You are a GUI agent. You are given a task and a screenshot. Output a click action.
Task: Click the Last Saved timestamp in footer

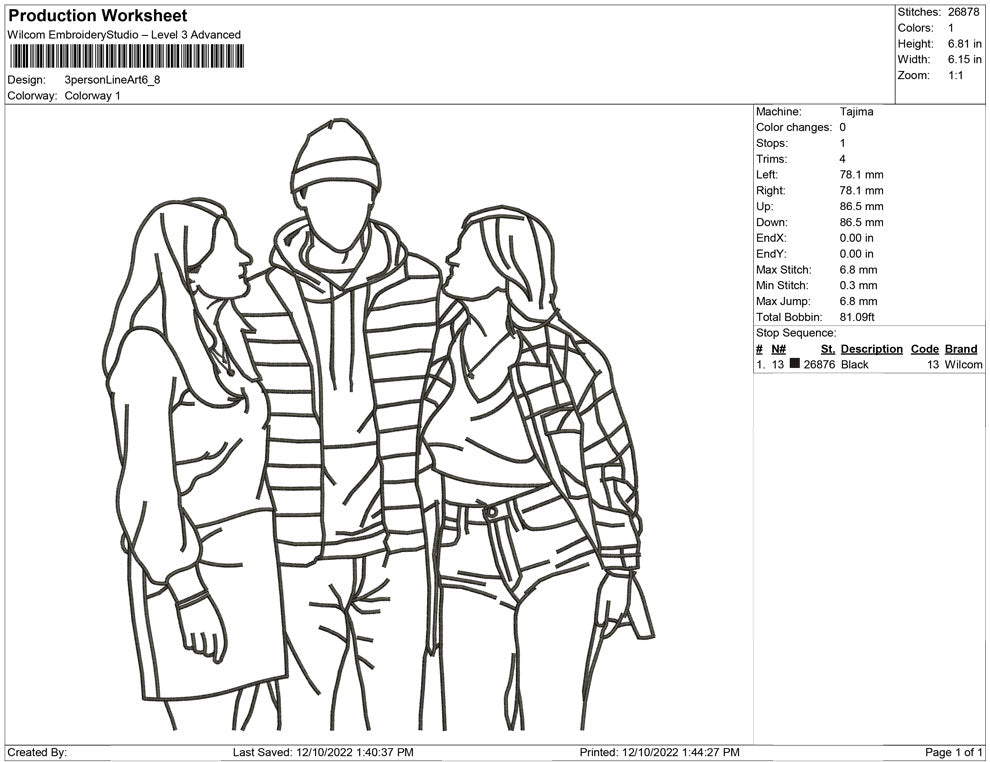(x=323, y=752)
